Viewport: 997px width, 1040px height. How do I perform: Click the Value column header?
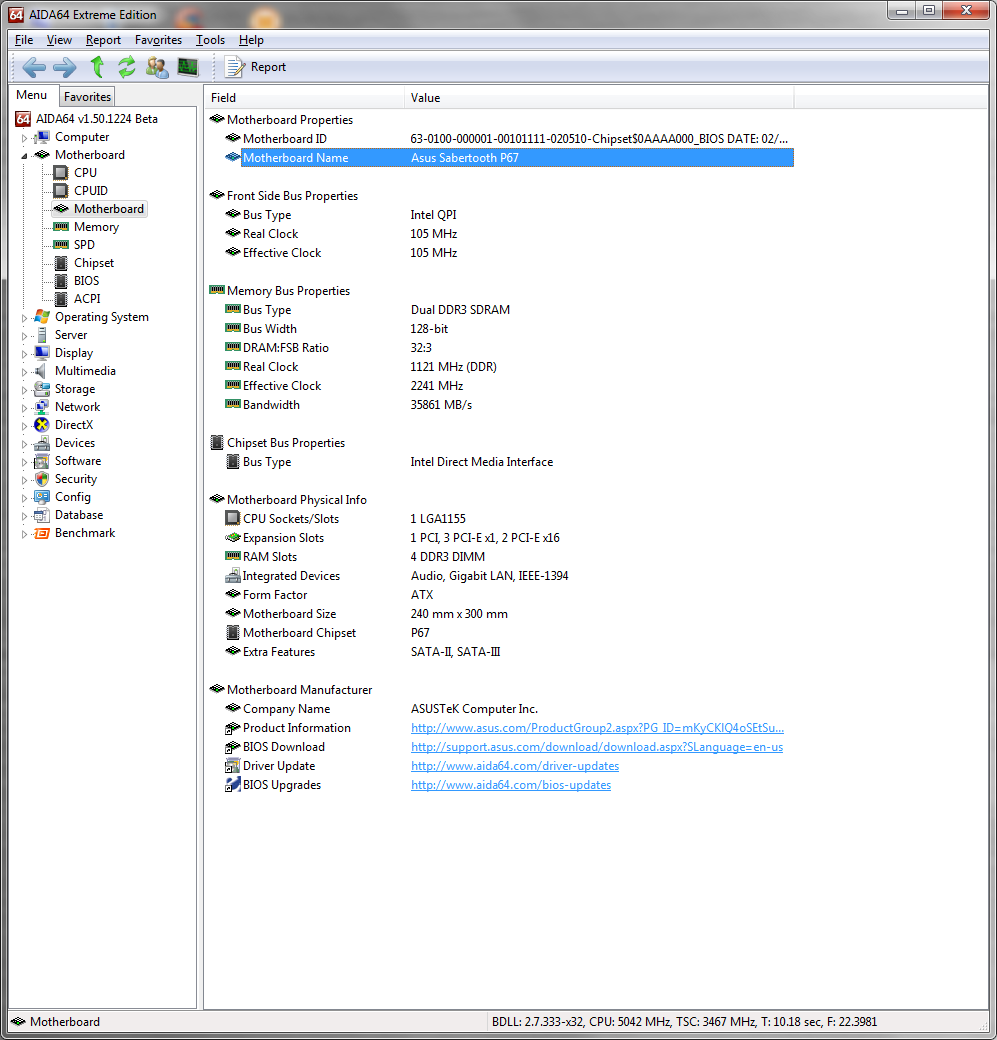pos(598,98)
